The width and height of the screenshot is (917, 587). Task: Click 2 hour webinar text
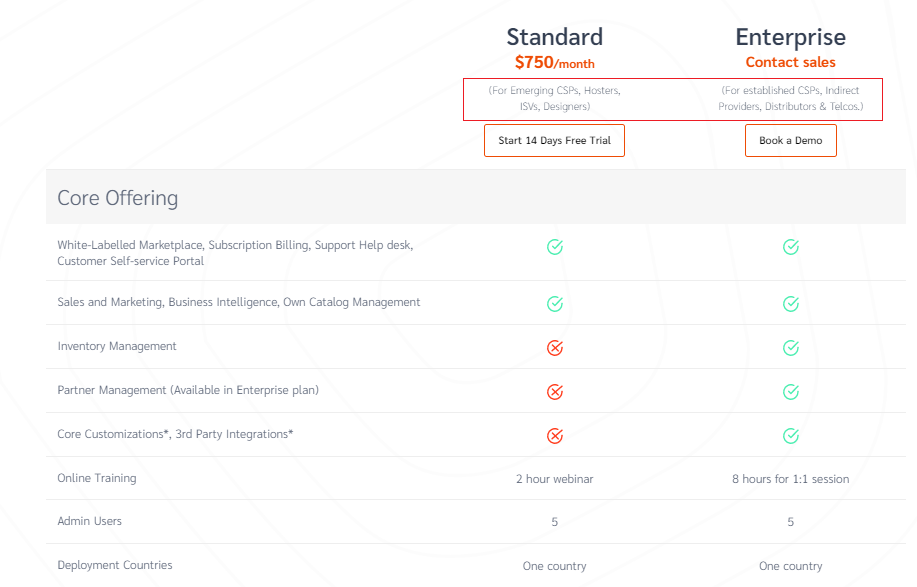pyautogui.click(x=554, y=479)
